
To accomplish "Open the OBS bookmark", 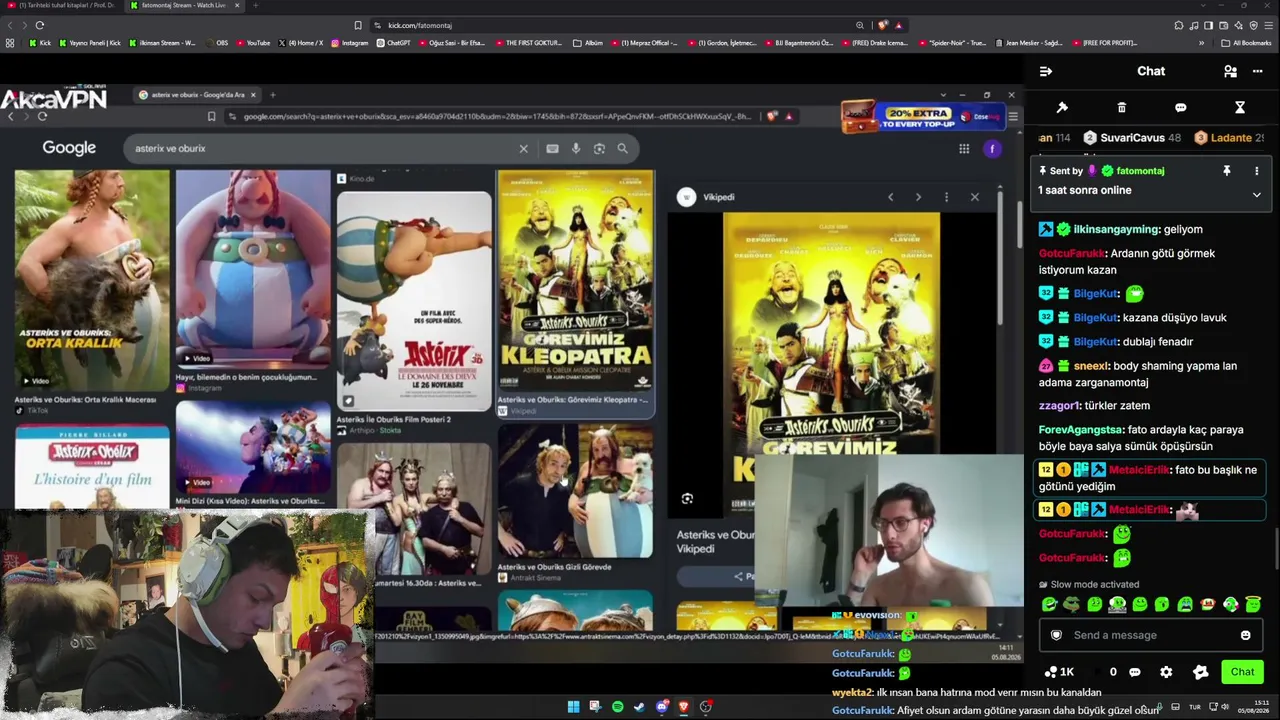I will coord(216,43).
